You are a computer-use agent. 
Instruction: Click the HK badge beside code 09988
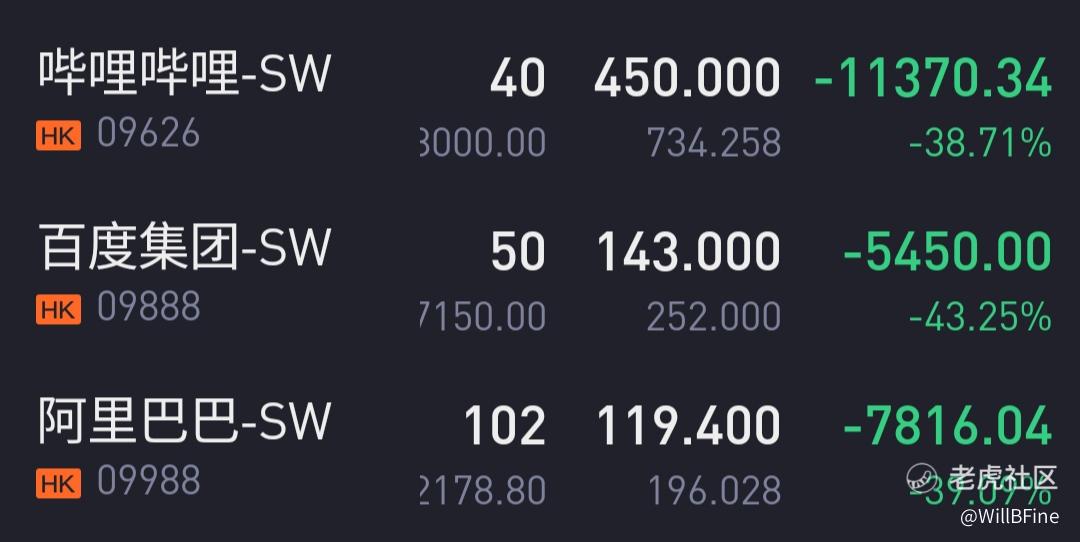[x=58, y=483]
